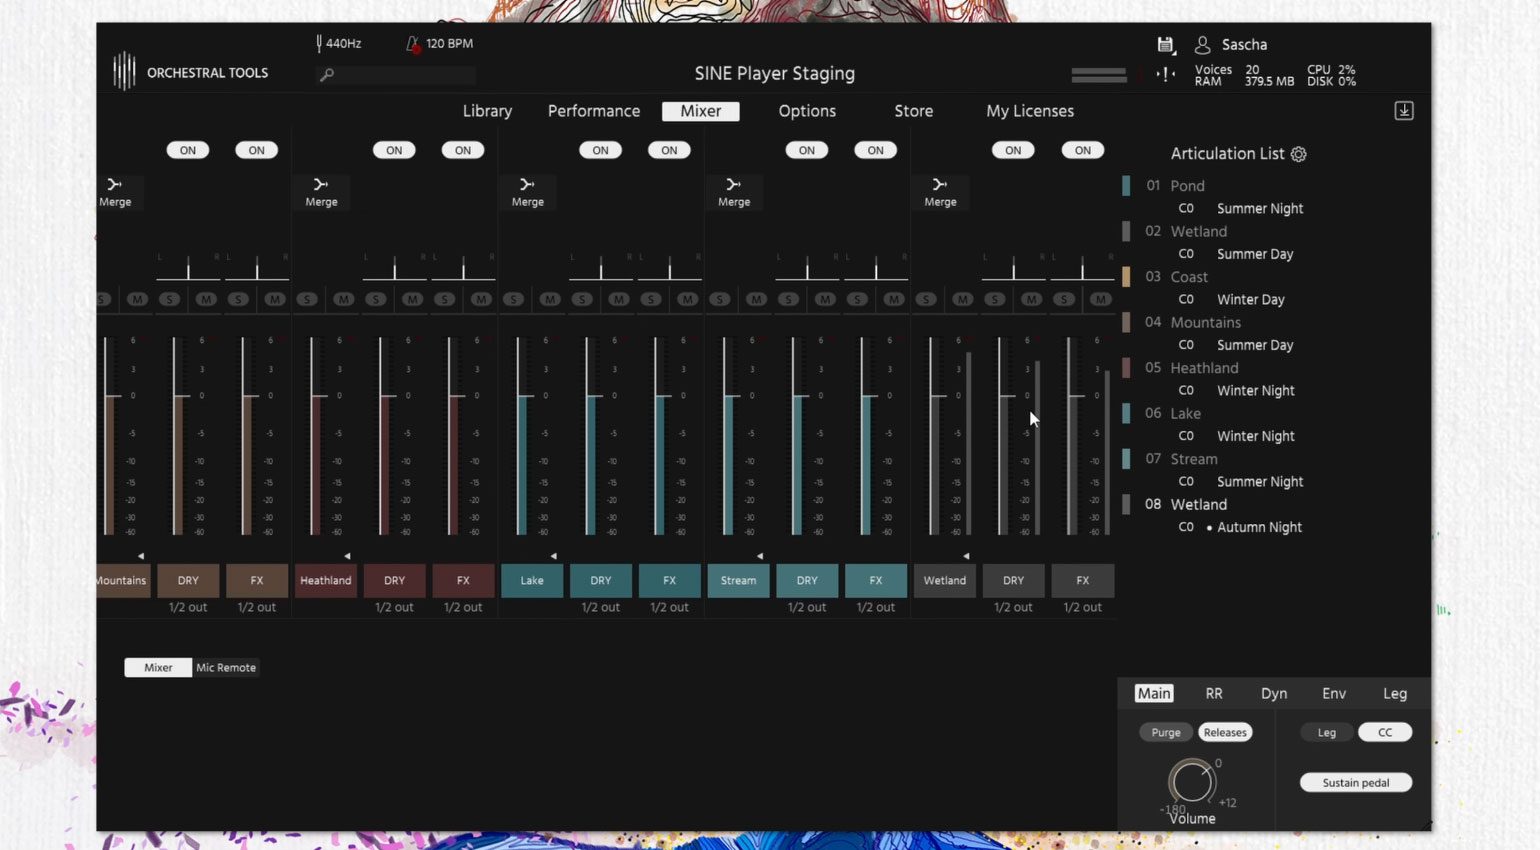
Task: Collapse the Heathland channel group arrow
Action: tap(347, 556)
